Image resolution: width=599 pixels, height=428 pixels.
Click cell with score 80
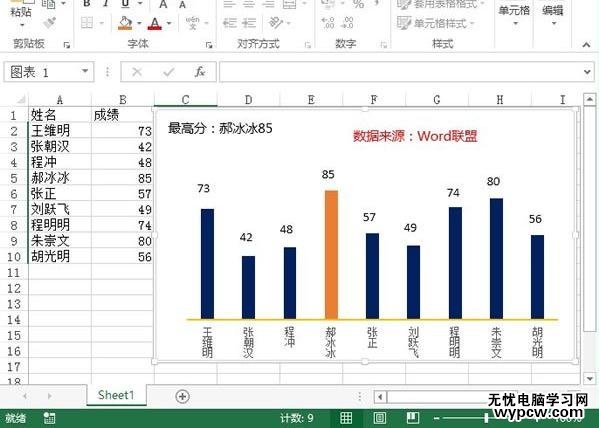(123, 241)
